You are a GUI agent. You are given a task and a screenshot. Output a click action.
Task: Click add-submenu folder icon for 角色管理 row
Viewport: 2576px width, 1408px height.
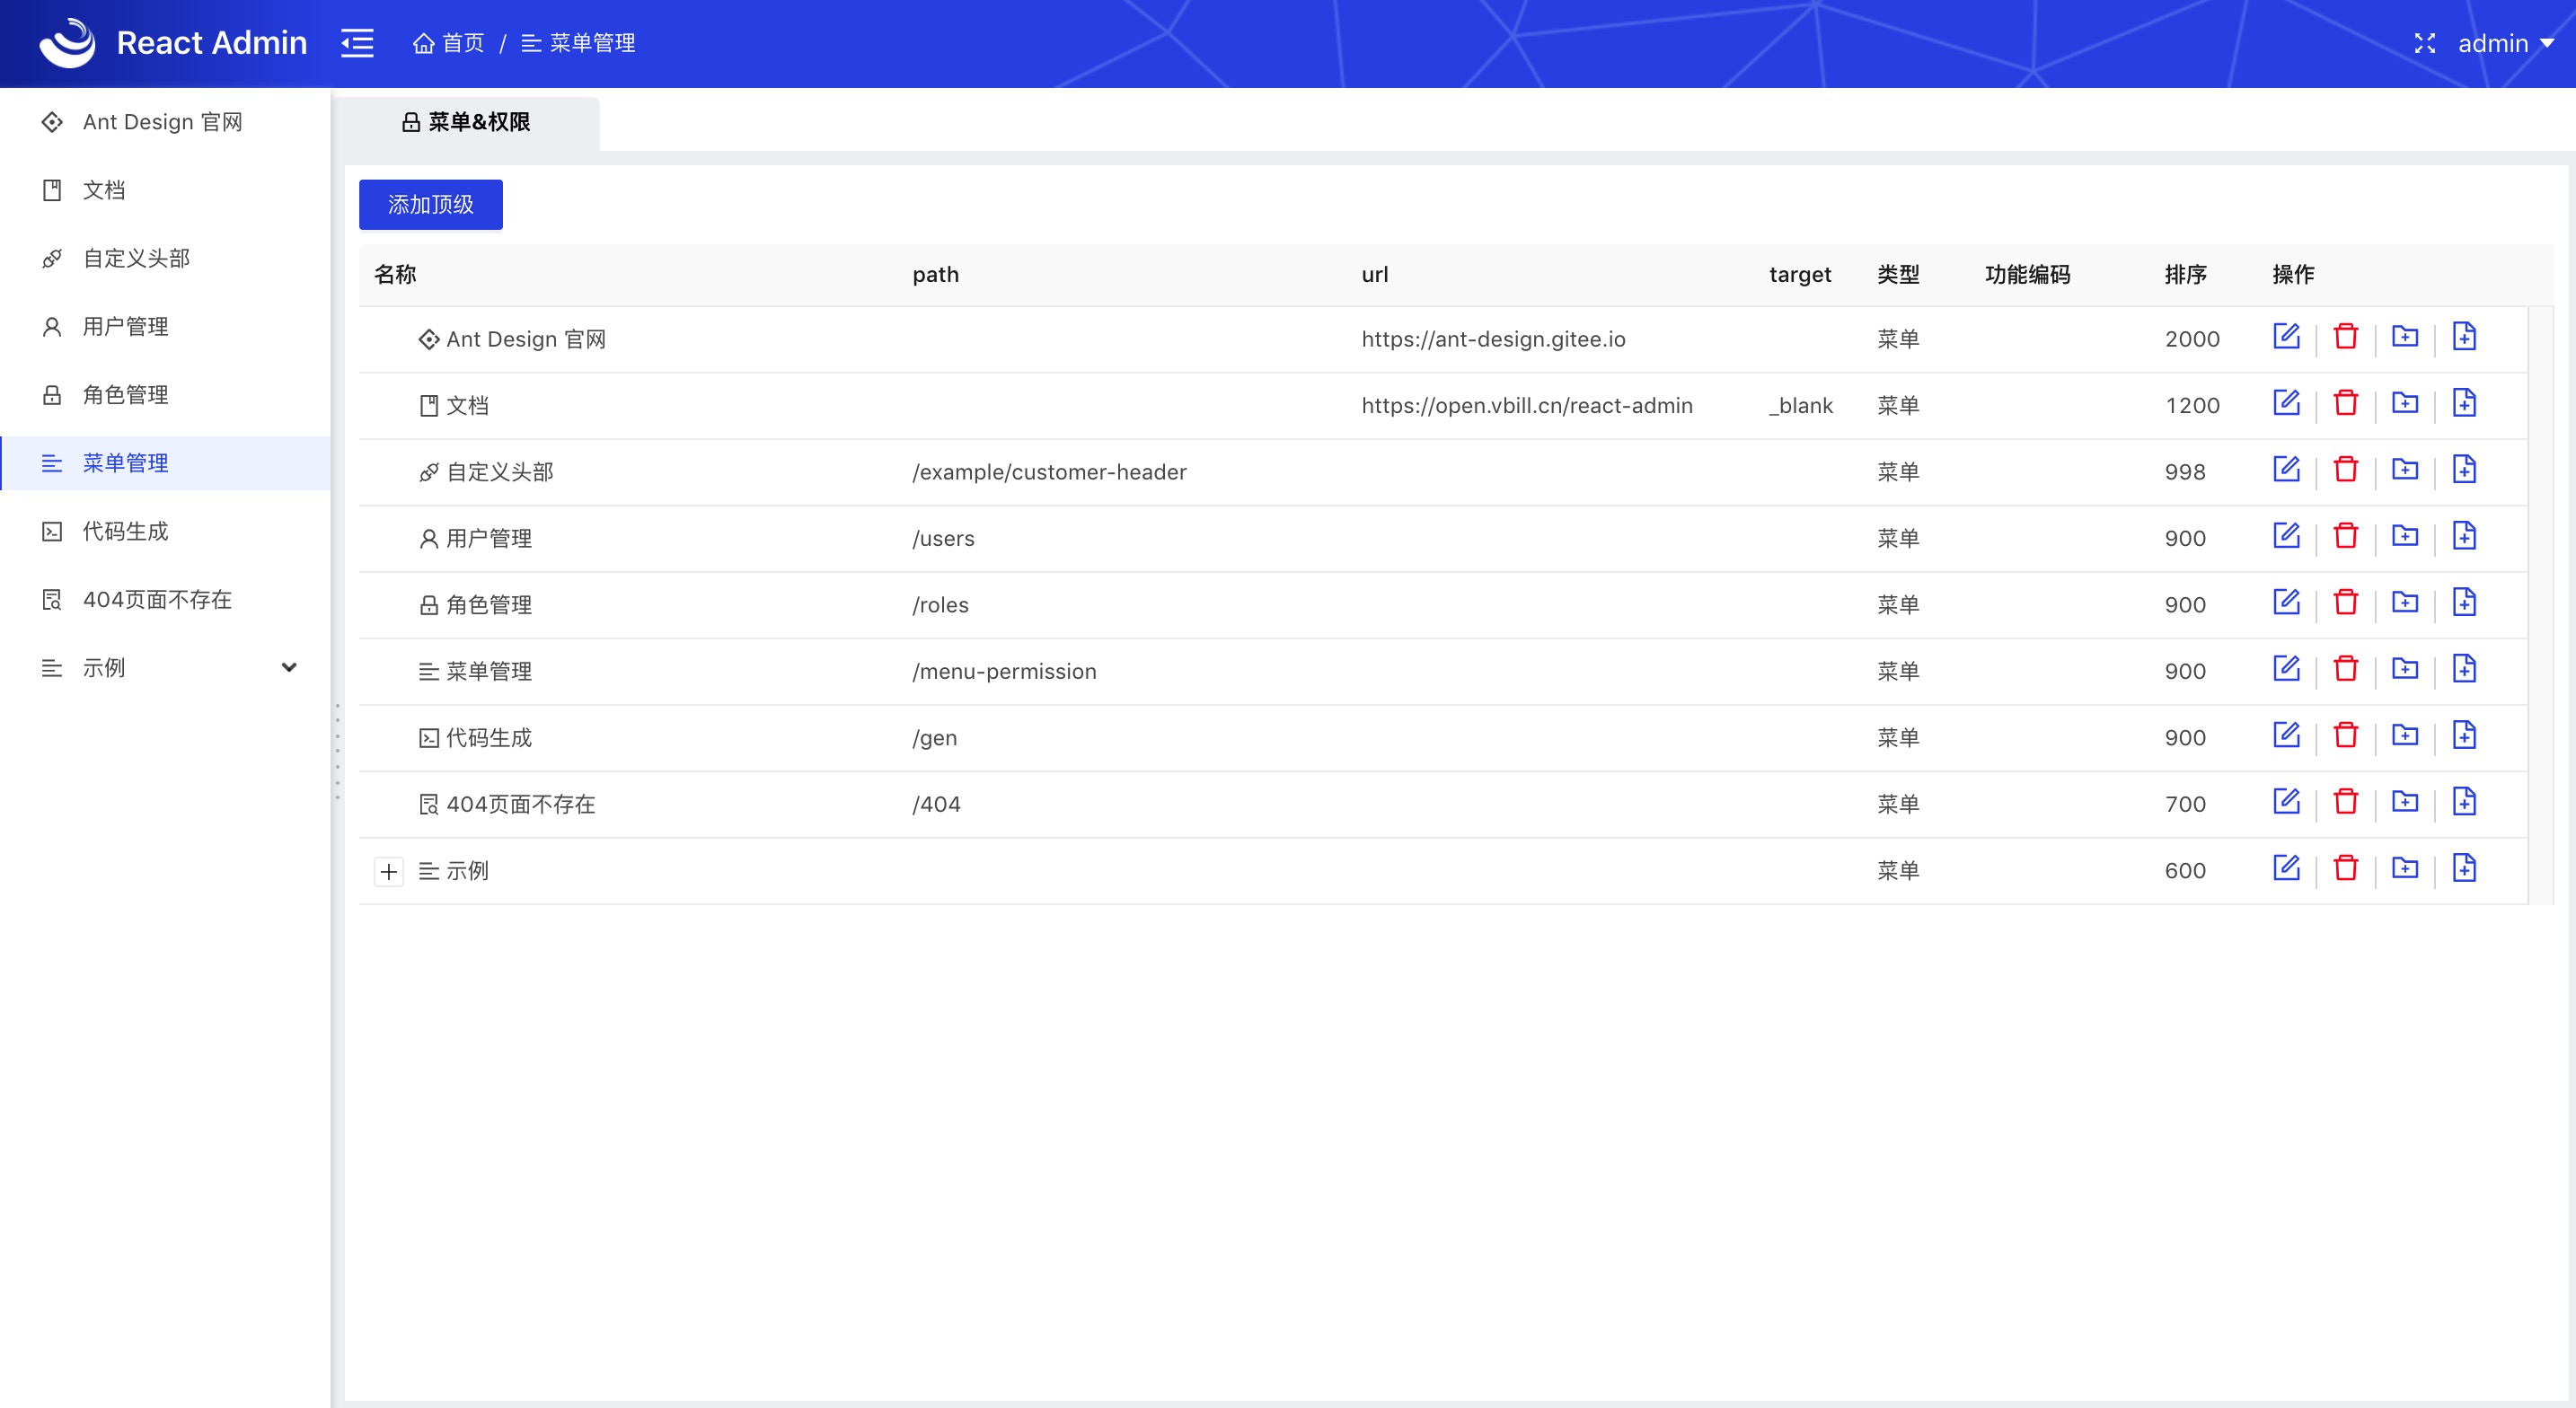pos(2404,602)
